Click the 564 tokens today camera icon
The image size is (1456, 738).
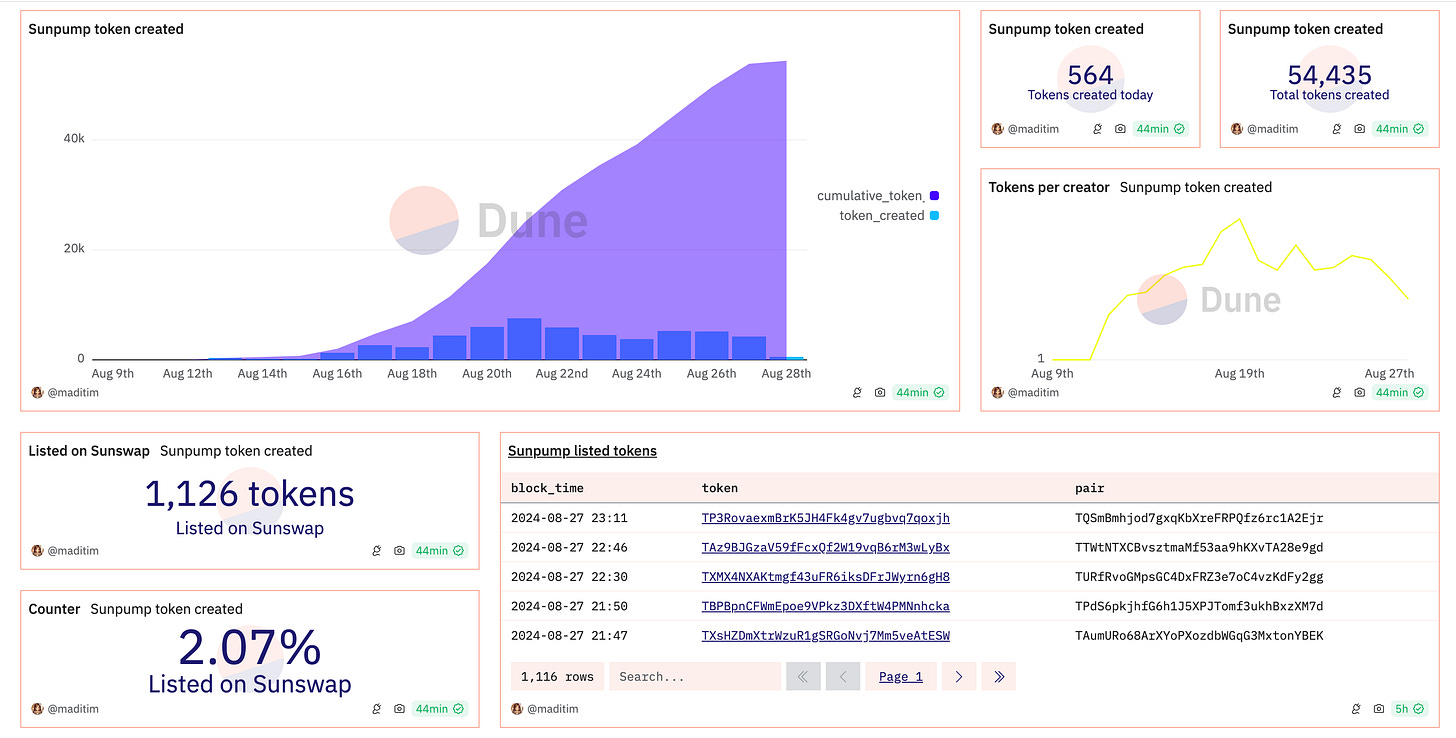coord(1120,129)
